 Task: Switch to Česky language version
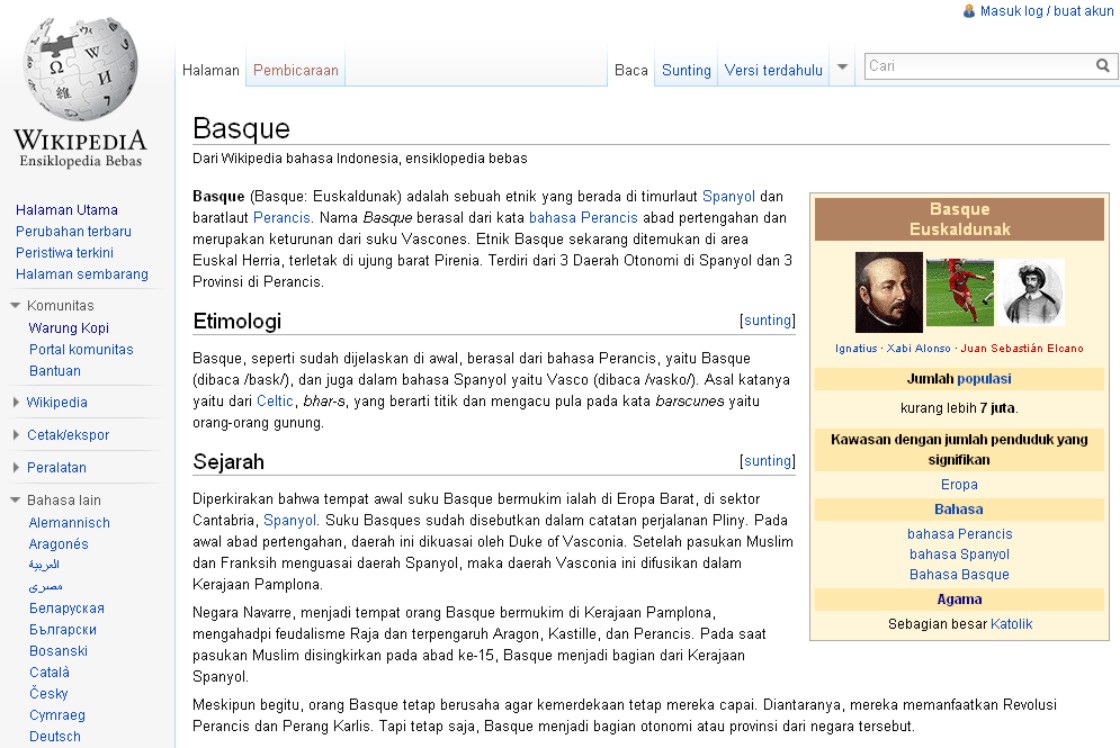[x=49, y=693]
